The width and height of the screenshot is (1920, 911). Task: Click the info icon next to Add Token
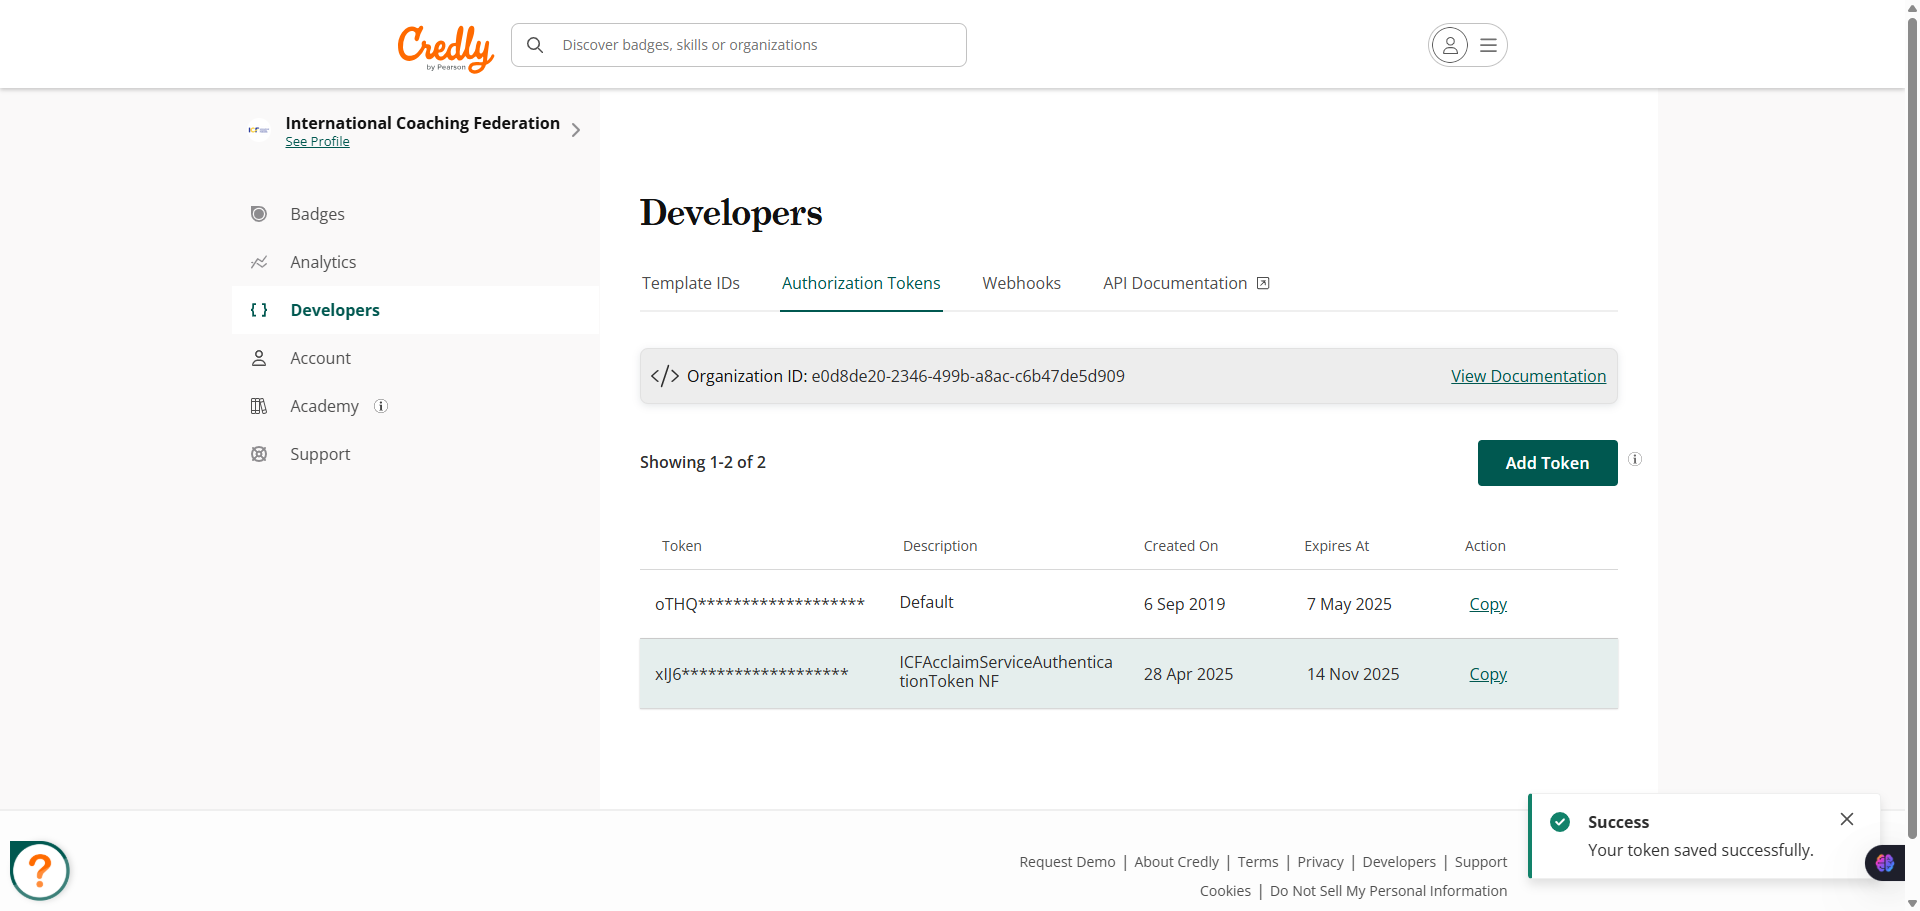click(1635, 459)
